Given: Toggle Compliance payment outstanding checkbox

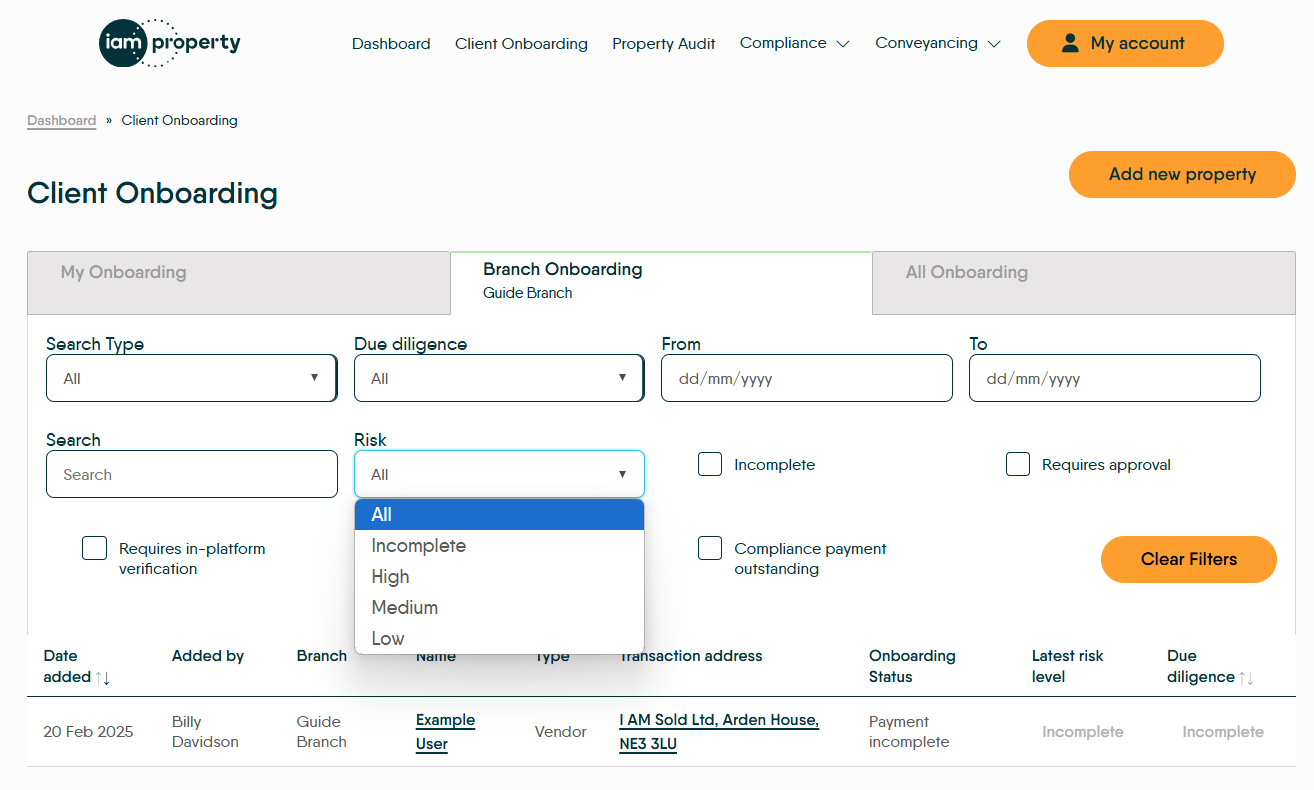Looking at the screenshot, I should click(710, 548).
